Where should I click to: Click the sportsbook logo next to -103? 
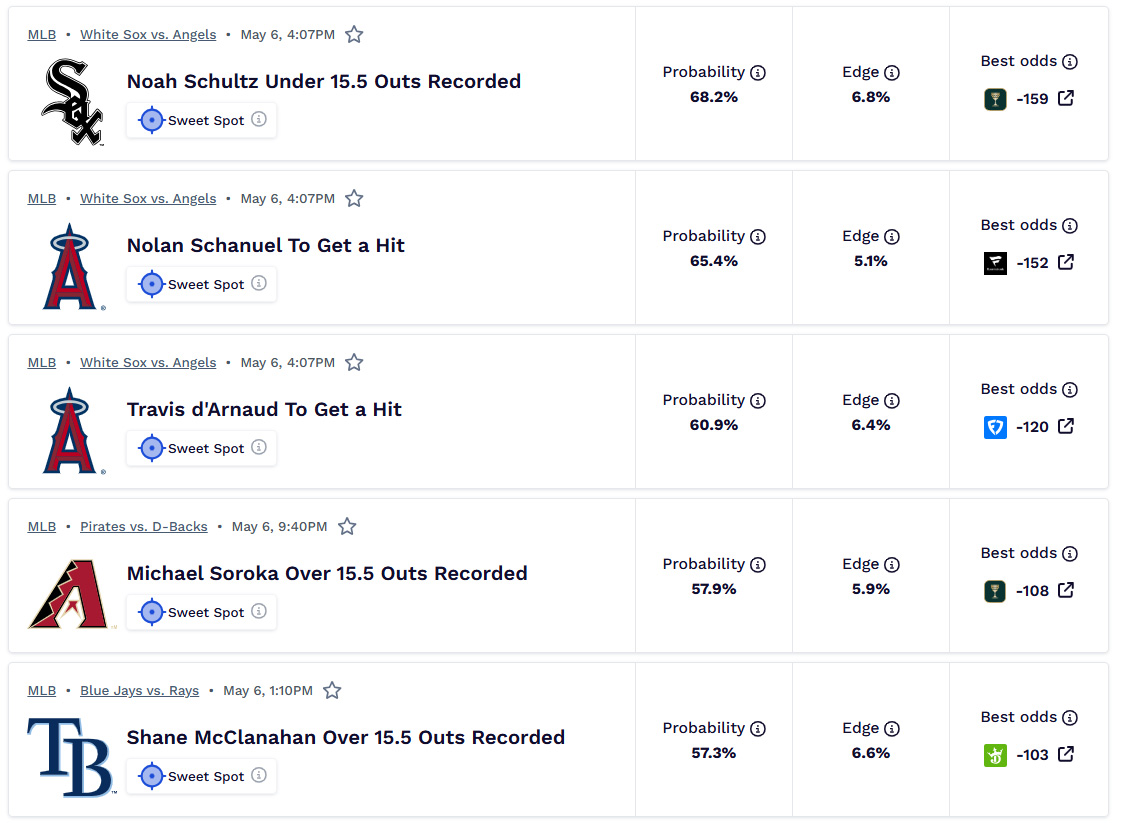click(x=995, y=755)
